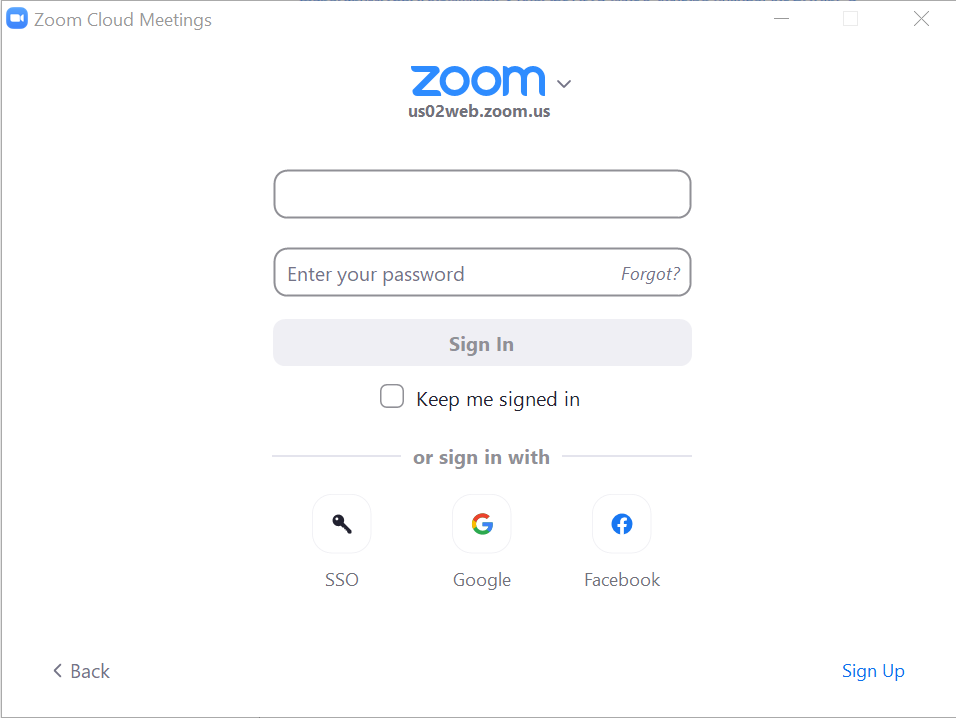Select the SSO key icon
The image size is (956, 718).
[341, 523]
